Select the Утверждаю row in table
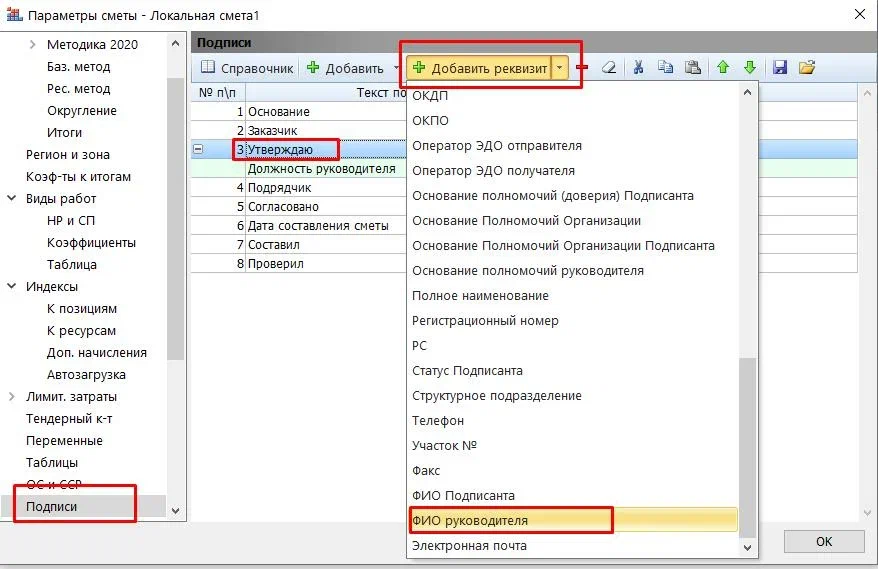 (x=299, y=150)
